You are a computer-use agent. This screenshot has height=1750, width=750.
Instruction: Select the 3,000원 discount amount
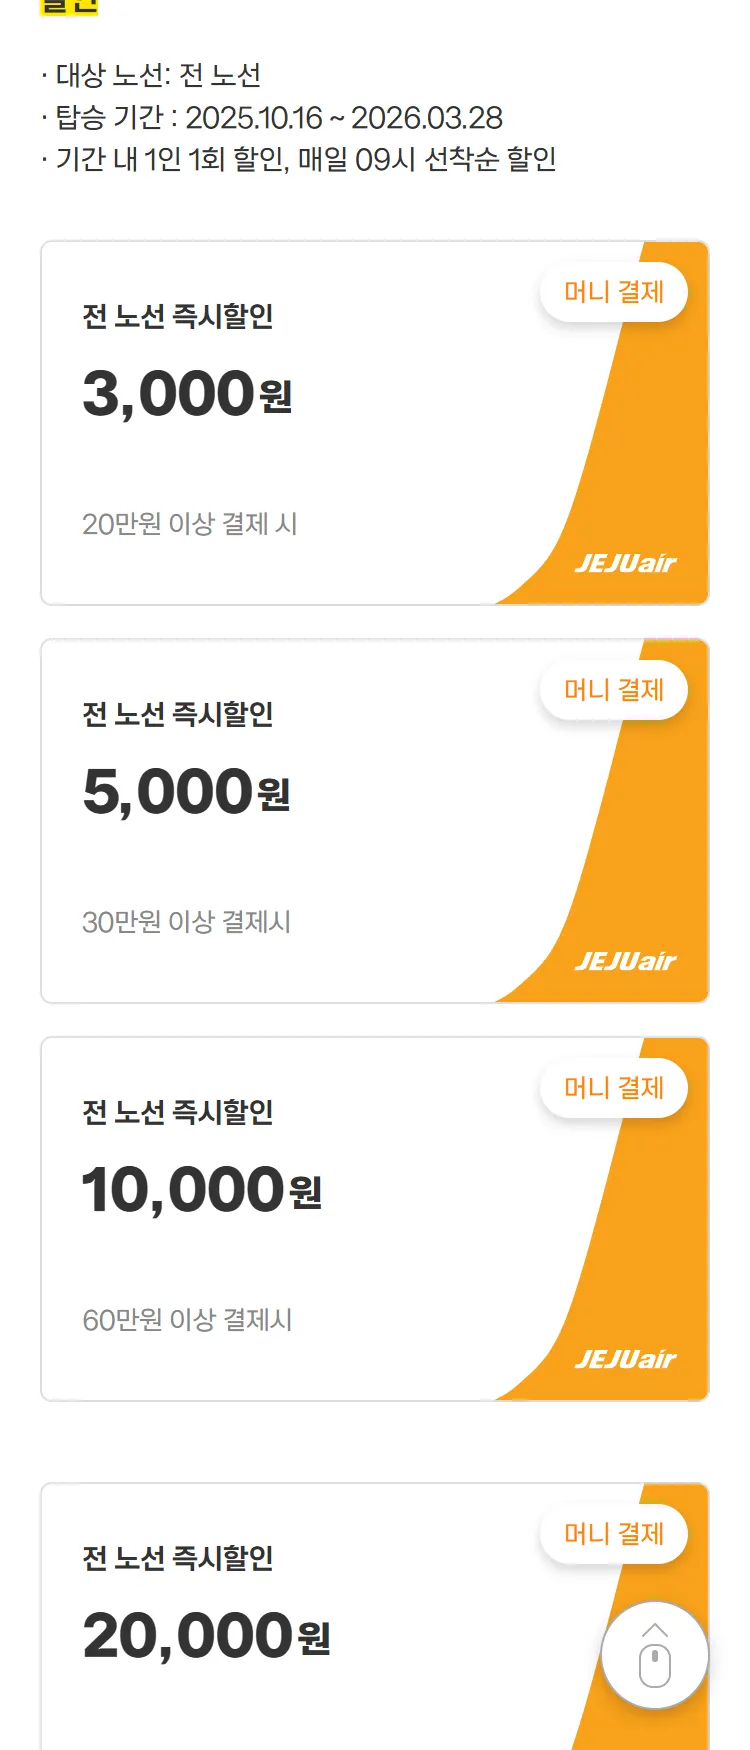pos(187,393)
